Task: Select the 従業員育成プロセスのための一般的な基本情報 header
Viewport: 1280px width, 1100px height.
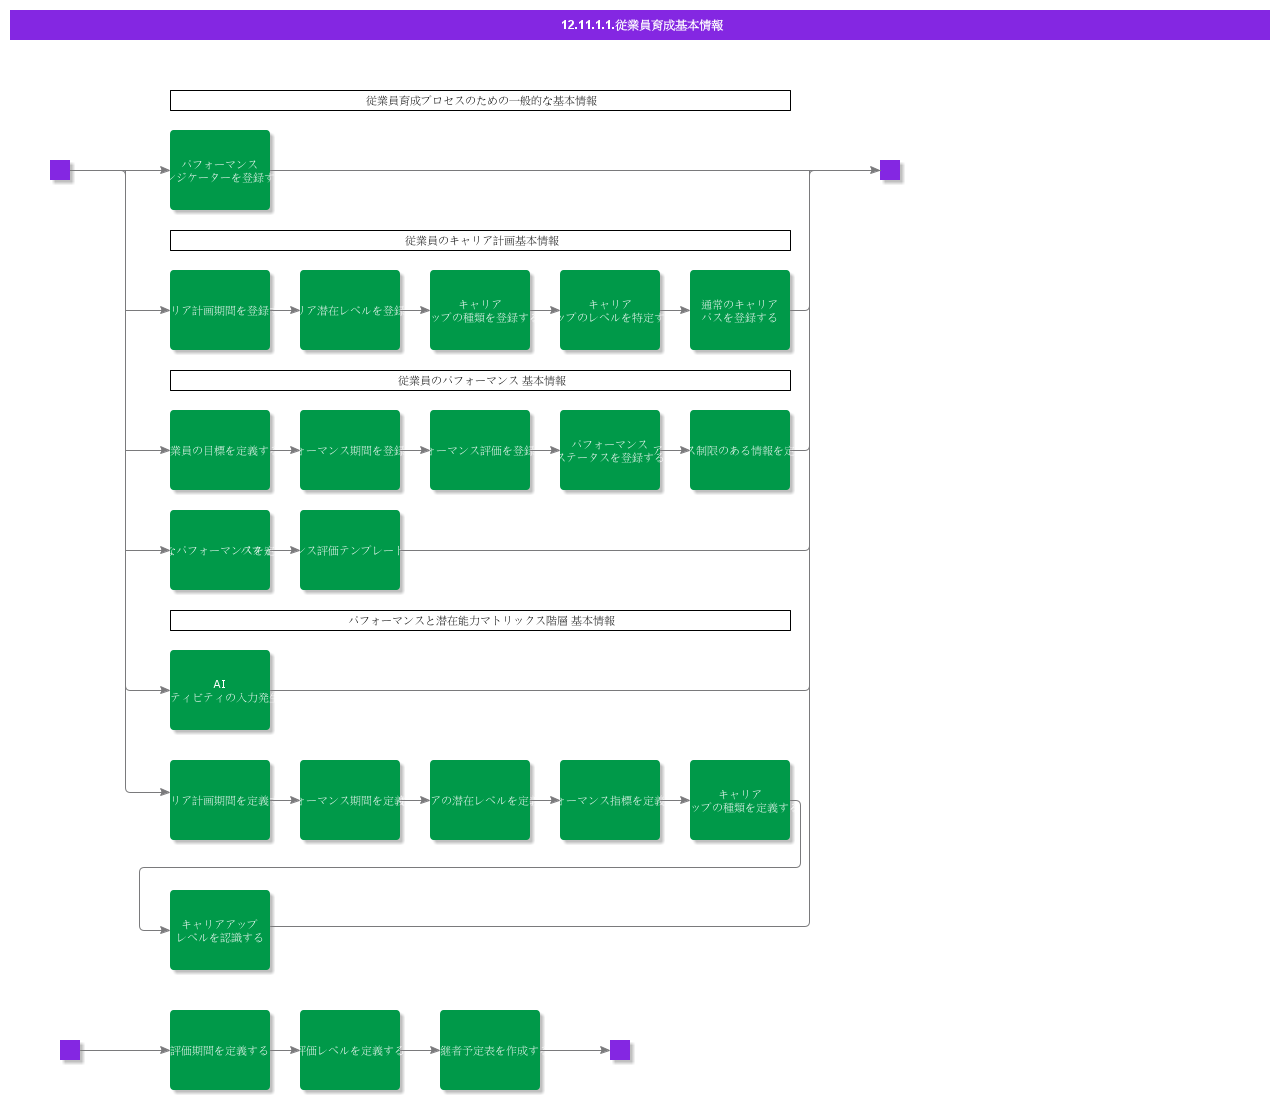Action: [480, 100]
